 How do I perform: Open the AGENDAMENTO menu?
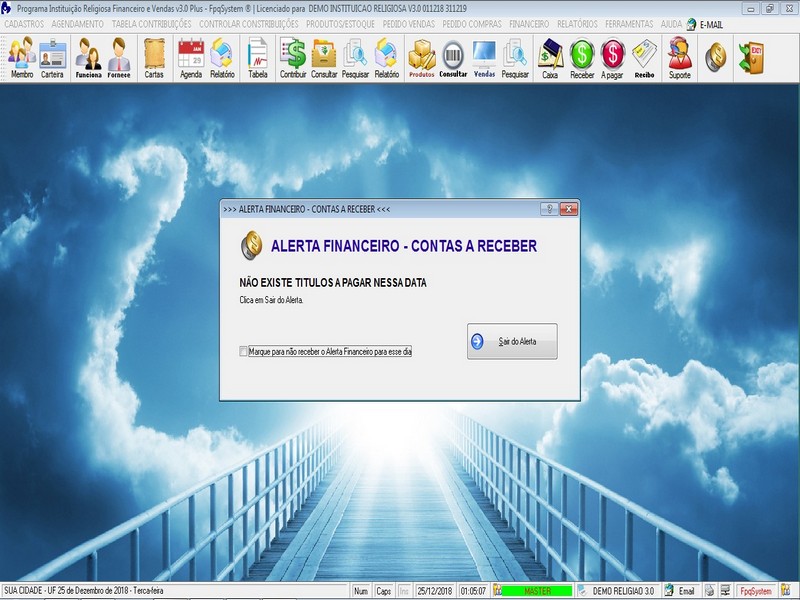pyautogui.click(x=78, y=24)
